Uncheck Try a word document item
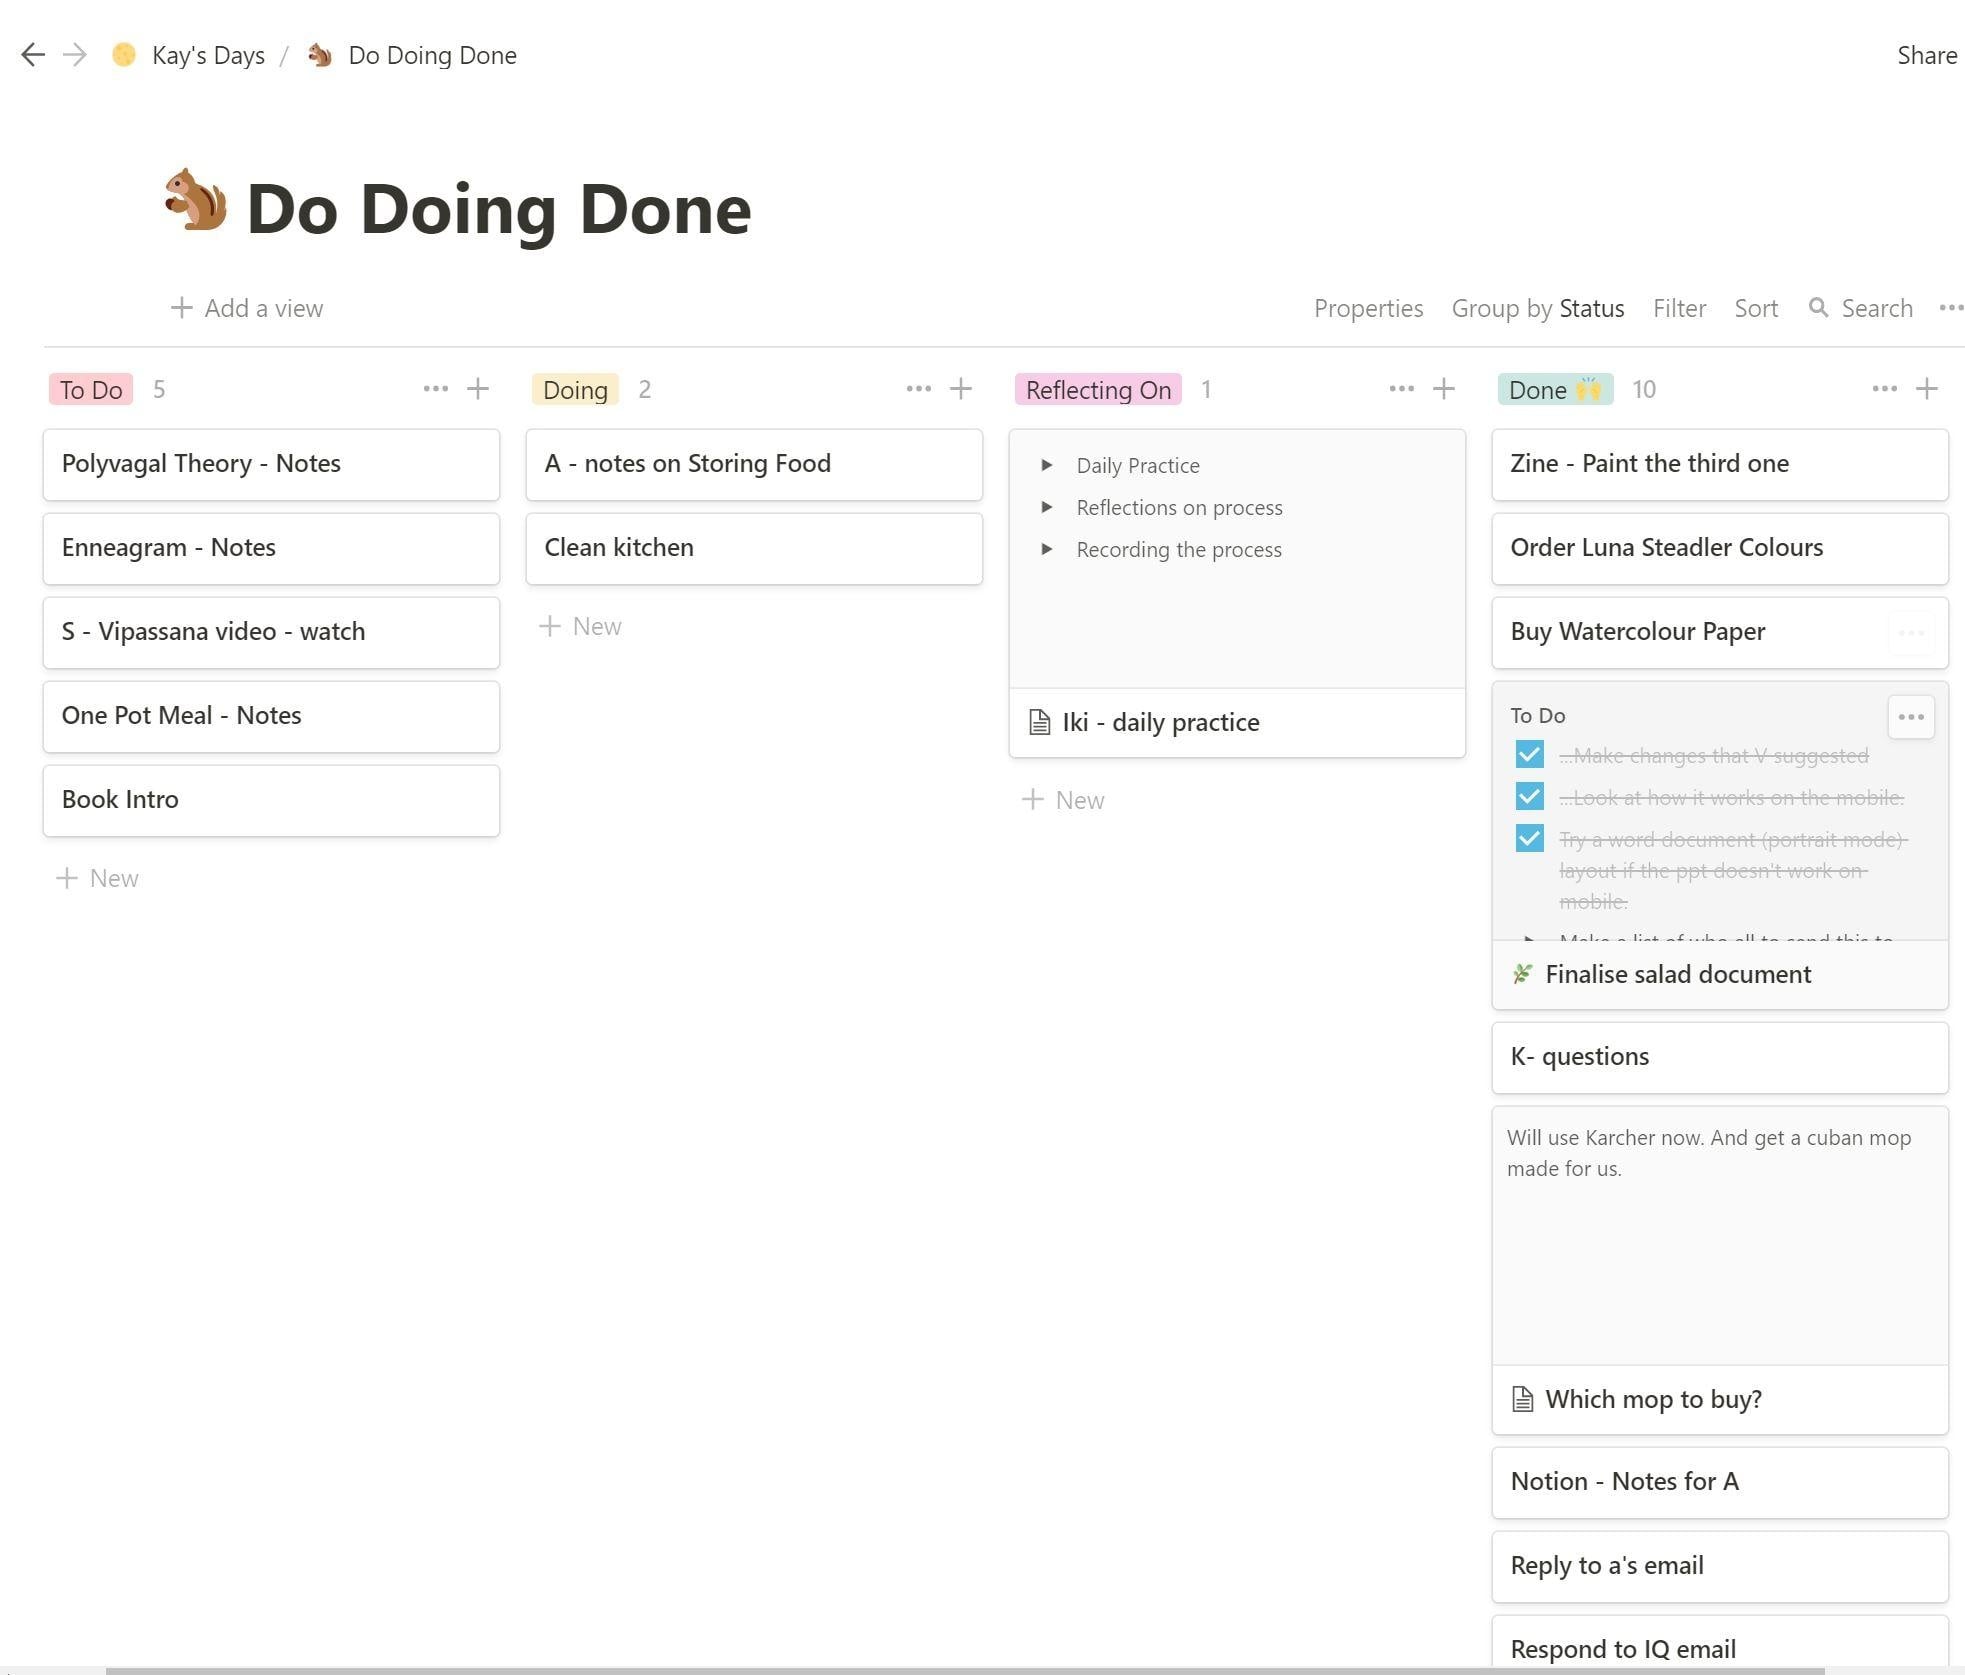 point(1529,839)
